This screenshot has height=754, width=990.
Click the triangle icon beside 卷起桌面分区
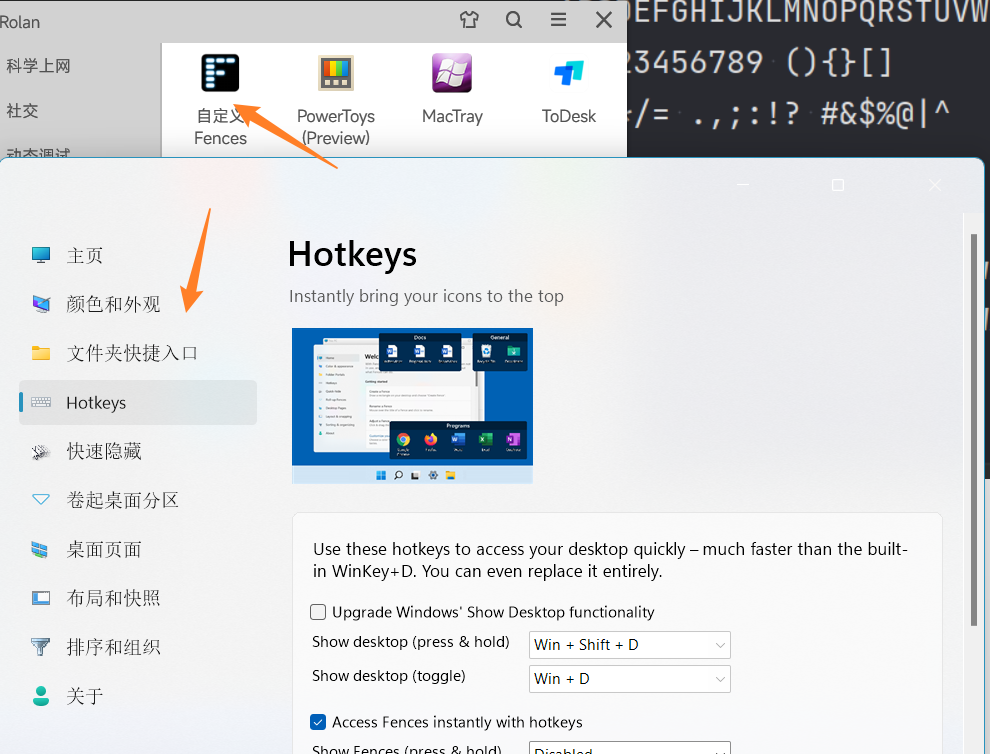[x=41, y=500]
